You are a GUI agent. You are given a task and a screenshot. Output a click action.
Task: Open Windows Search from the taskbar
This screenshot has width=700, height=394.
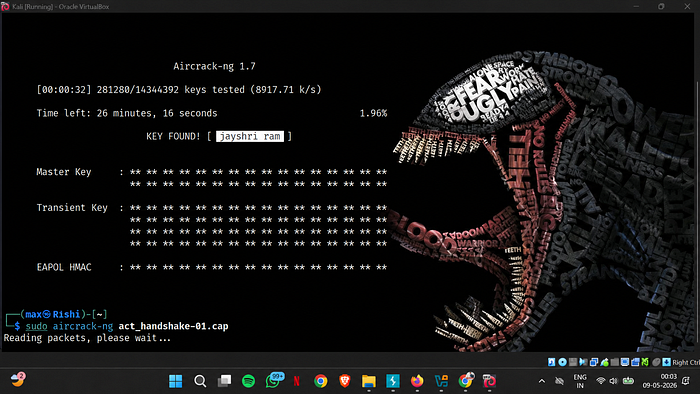(200, 381)
